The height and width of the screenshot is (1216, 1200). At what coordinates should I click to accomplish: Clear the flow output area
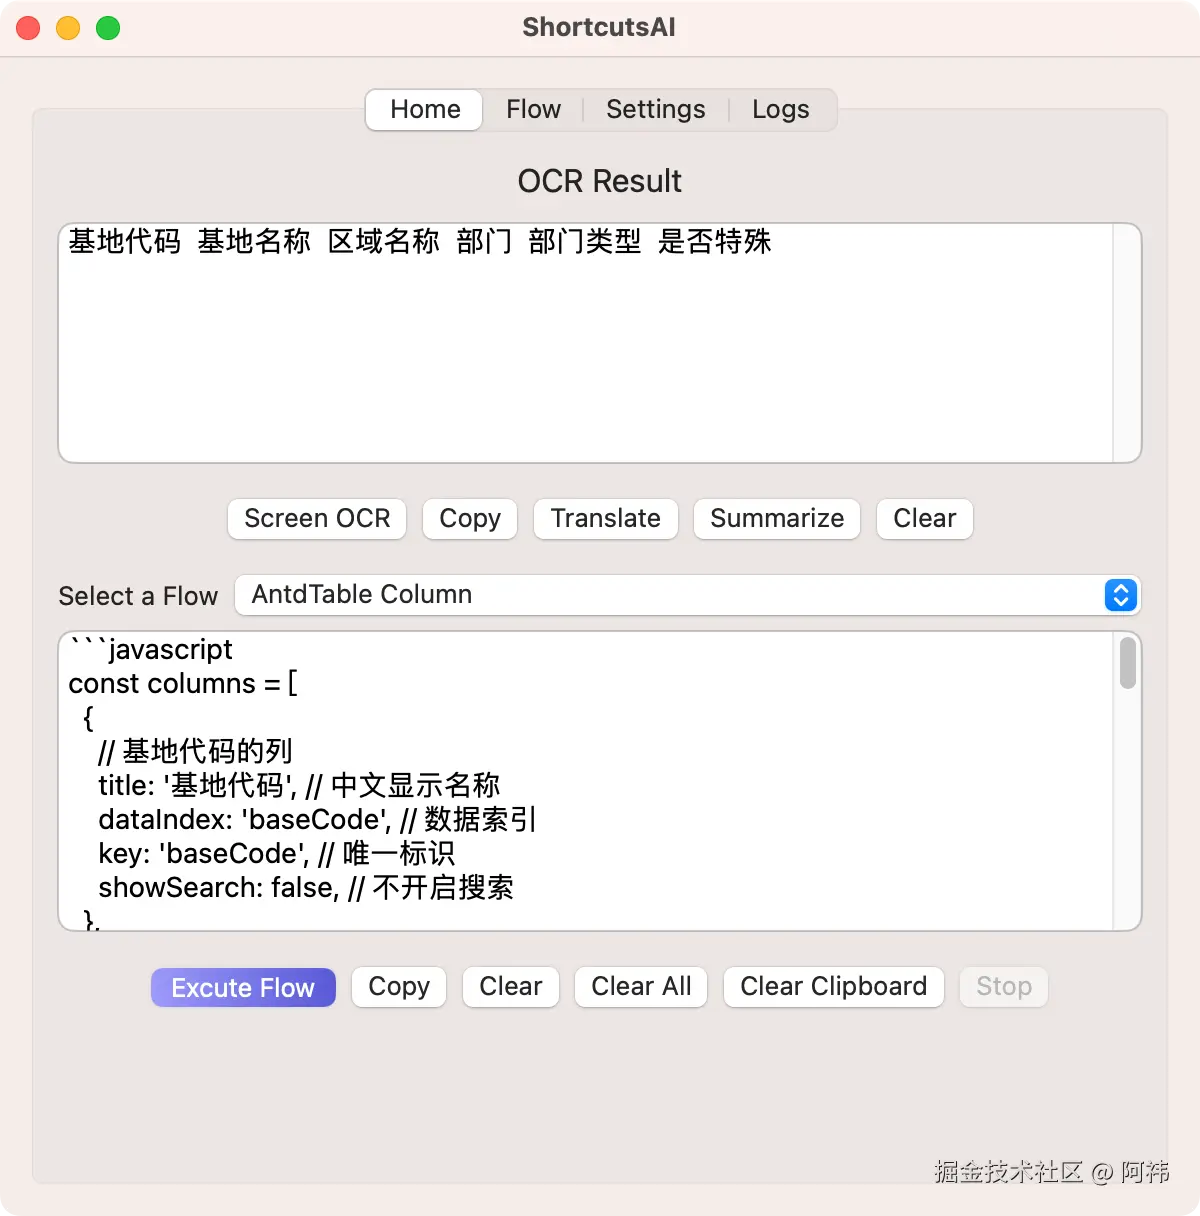point(511,987)
